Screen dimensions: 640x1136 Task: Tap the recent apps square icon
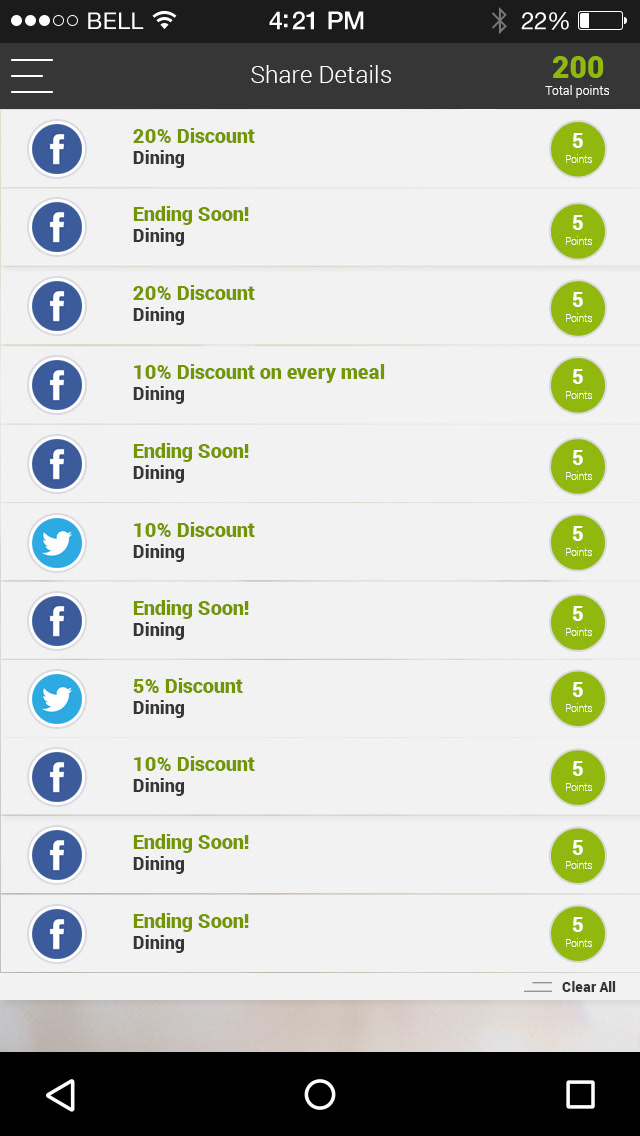(x=580, y=1094)
